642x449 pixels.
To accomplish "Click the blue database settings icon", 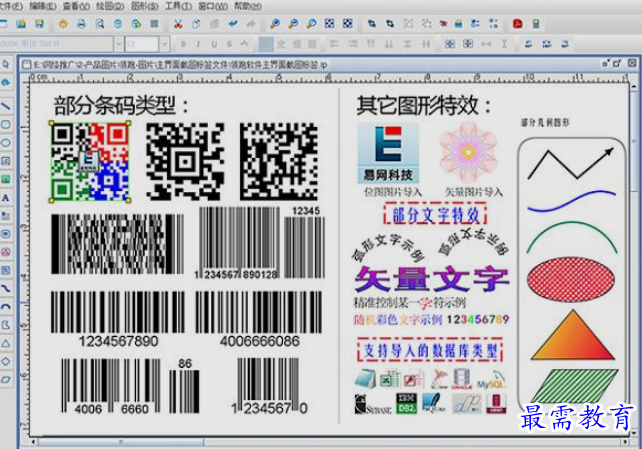I will coord(118,24).
